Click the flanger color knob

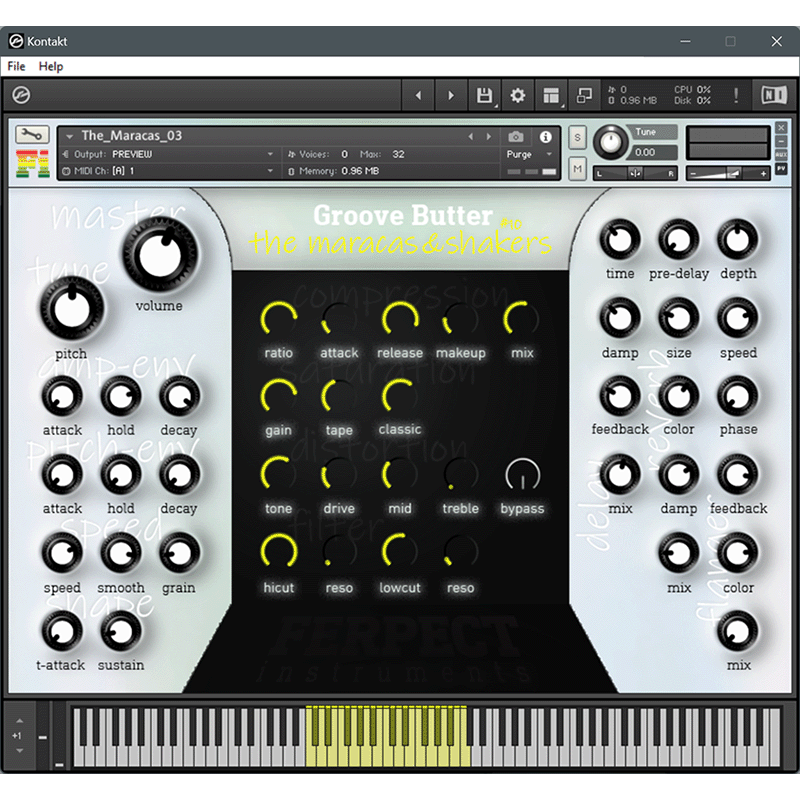point(738,554)
